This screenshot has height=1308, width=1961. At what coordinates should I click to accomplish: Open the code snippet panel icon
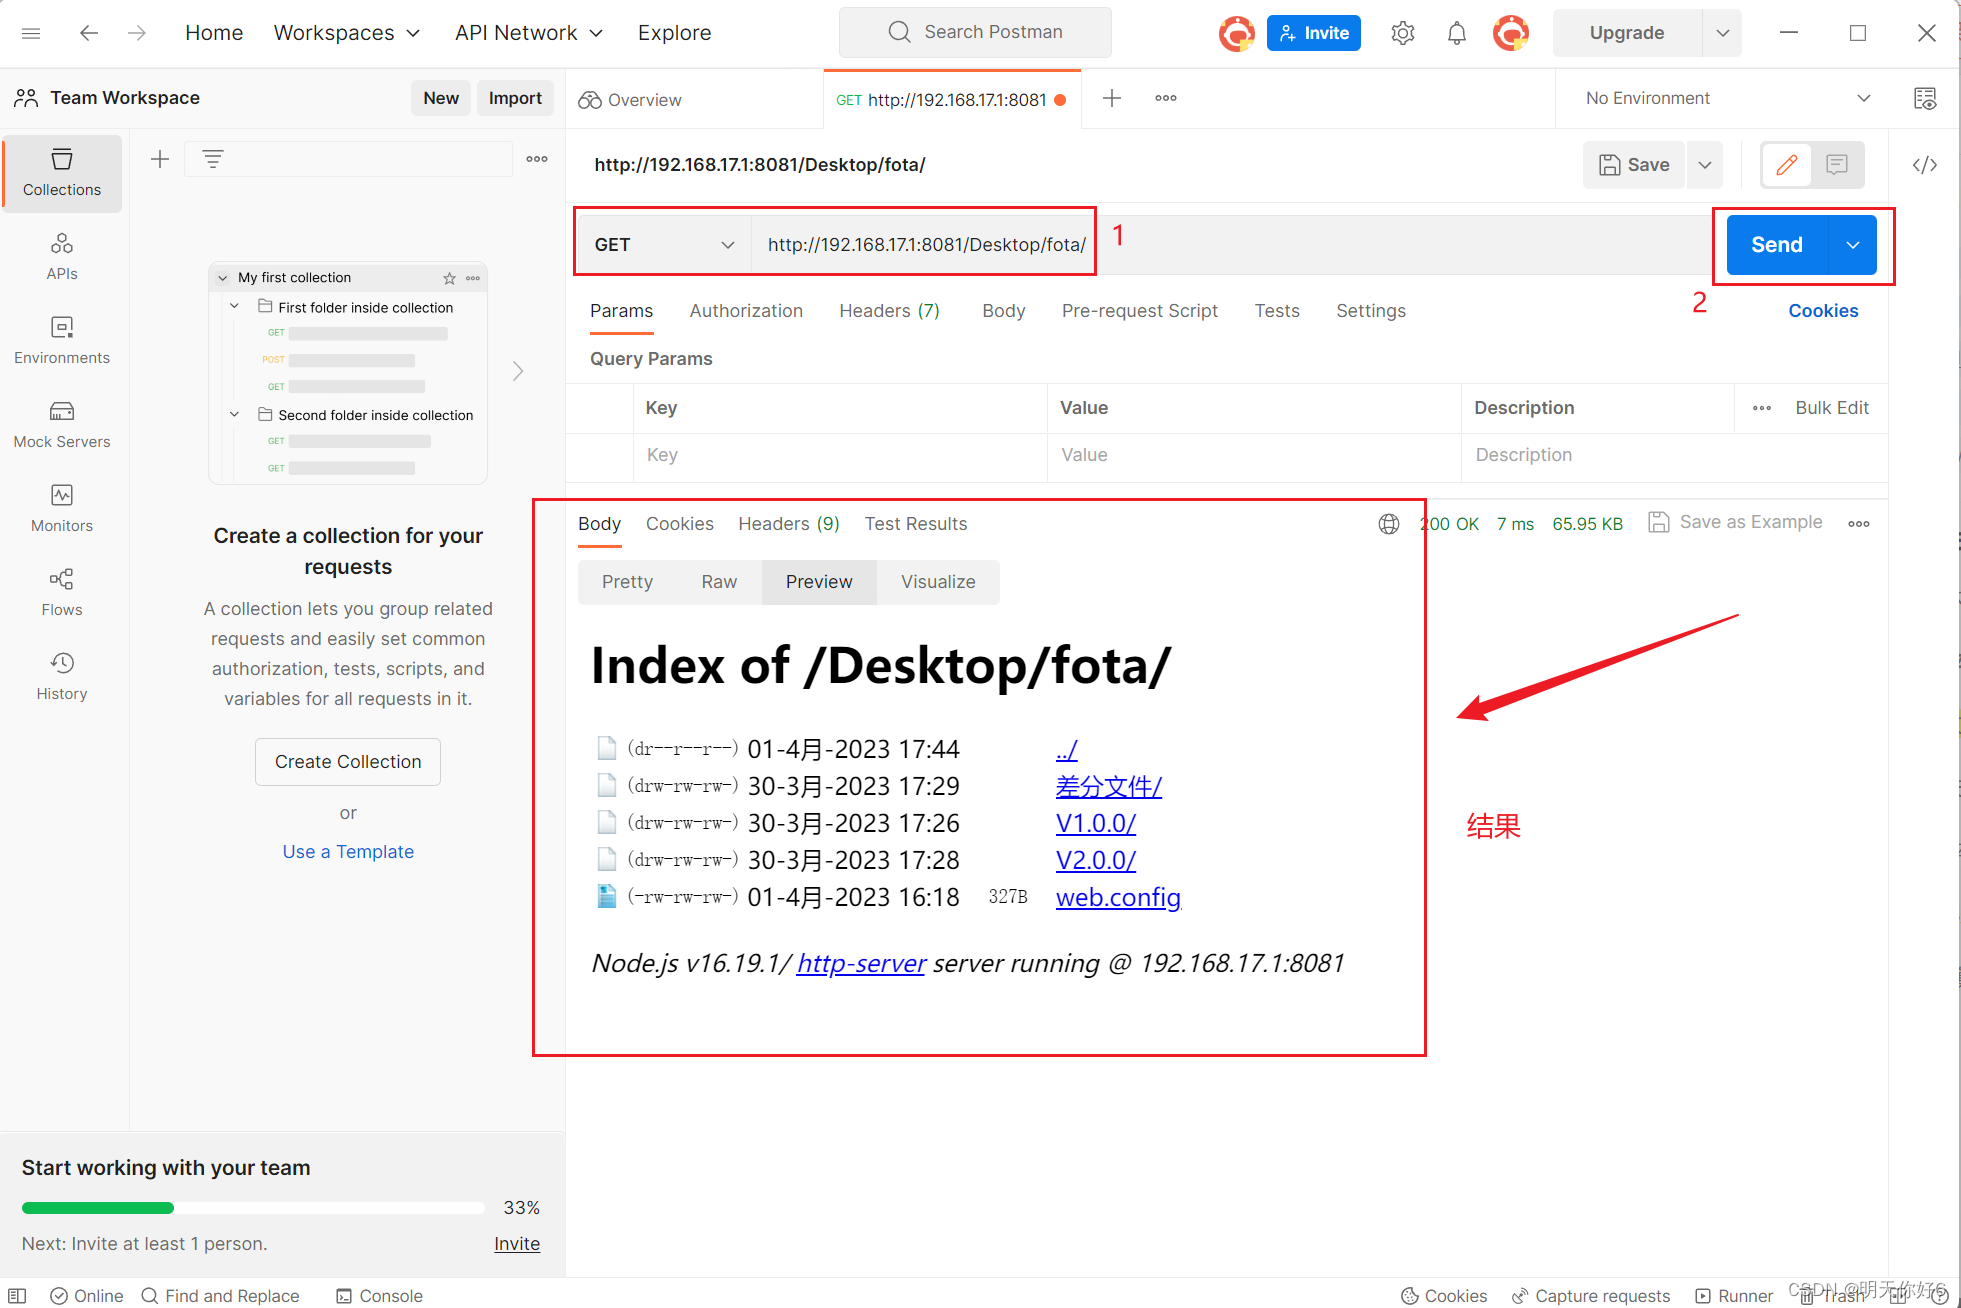tap(1925, 165)
